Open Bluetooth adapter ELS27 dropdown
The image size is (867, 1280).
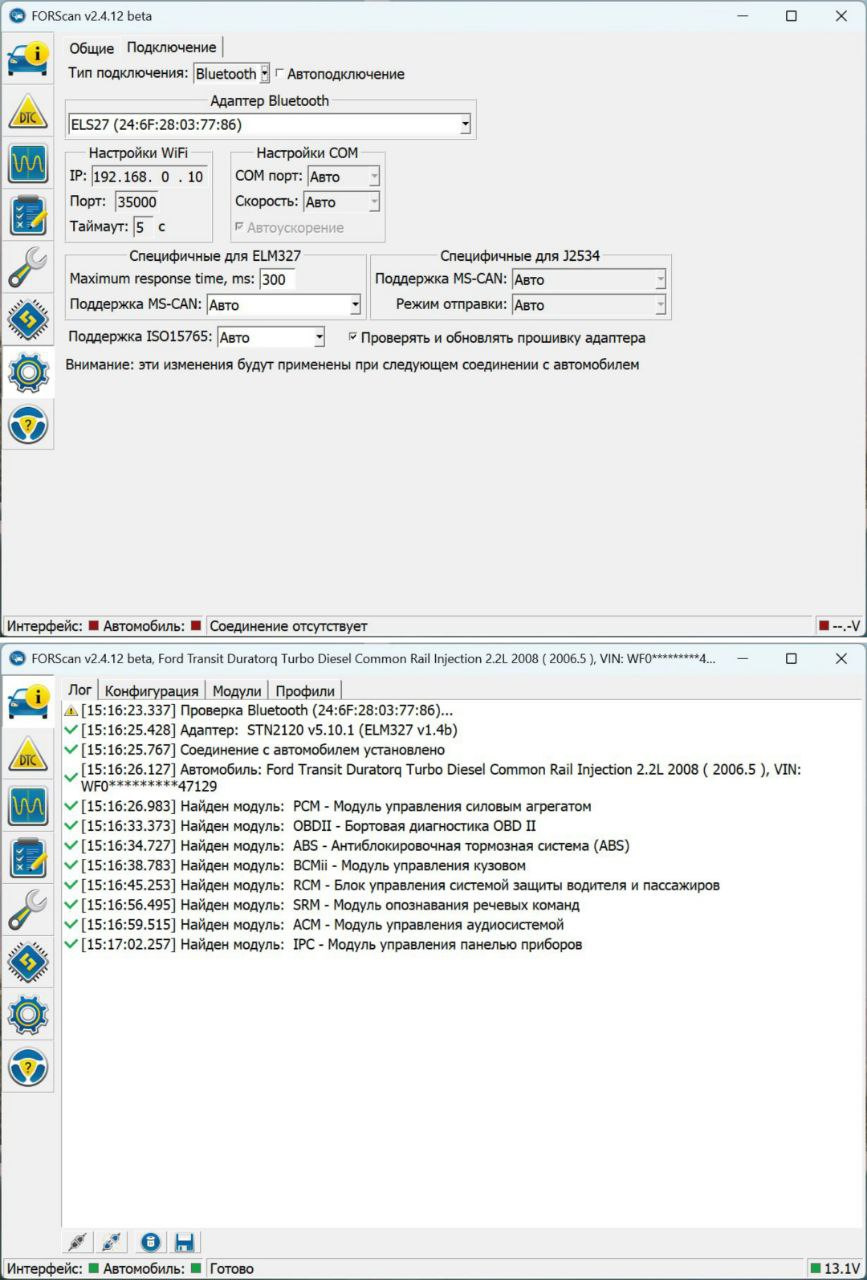tap(270, 125)
